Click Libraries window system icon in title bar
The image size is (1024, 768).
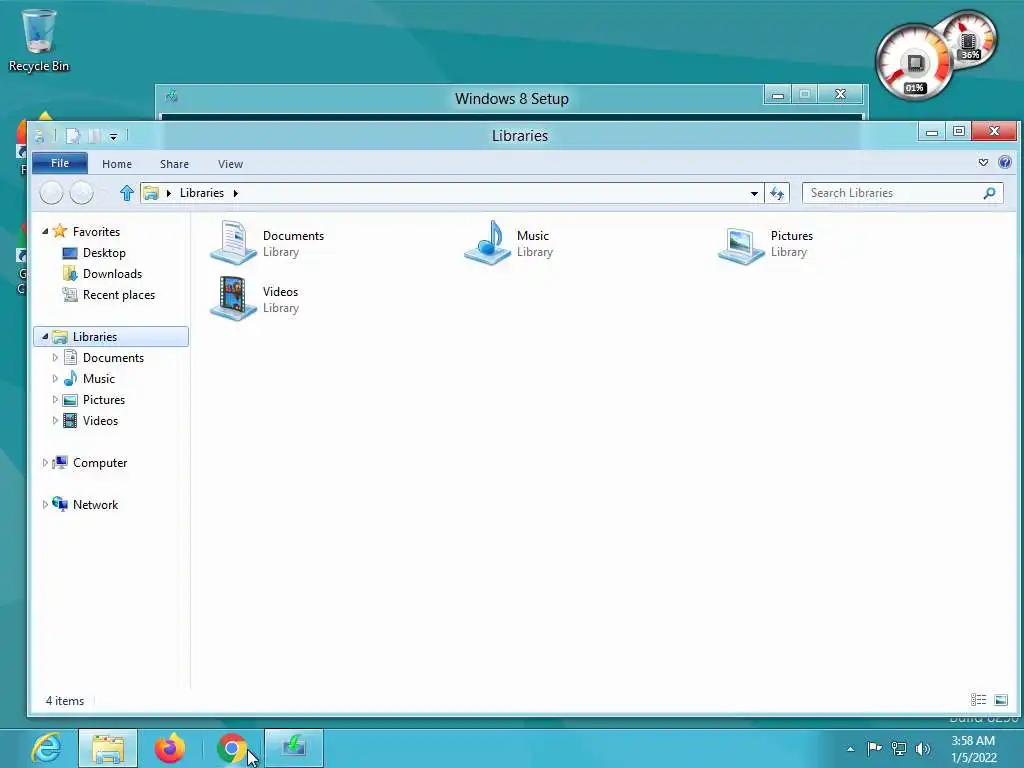[x=40, y=136]
